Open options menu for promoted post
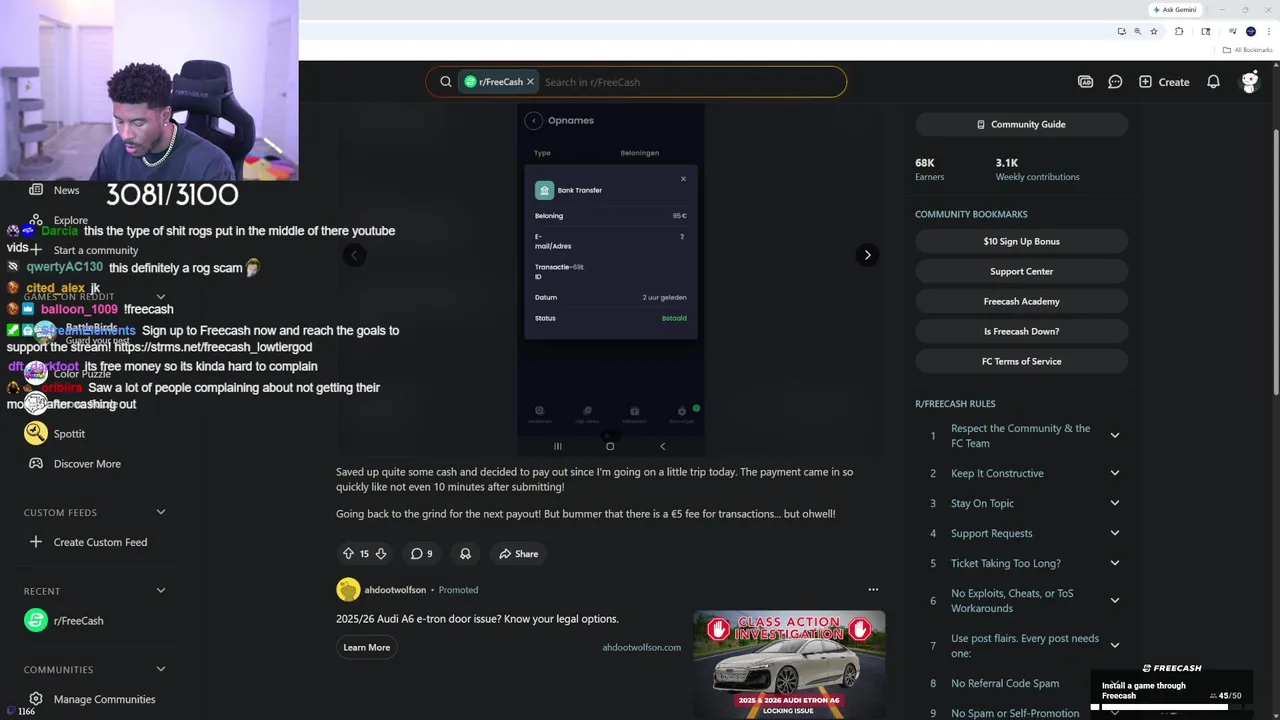1280x720 pixels. tap(873, 590)
